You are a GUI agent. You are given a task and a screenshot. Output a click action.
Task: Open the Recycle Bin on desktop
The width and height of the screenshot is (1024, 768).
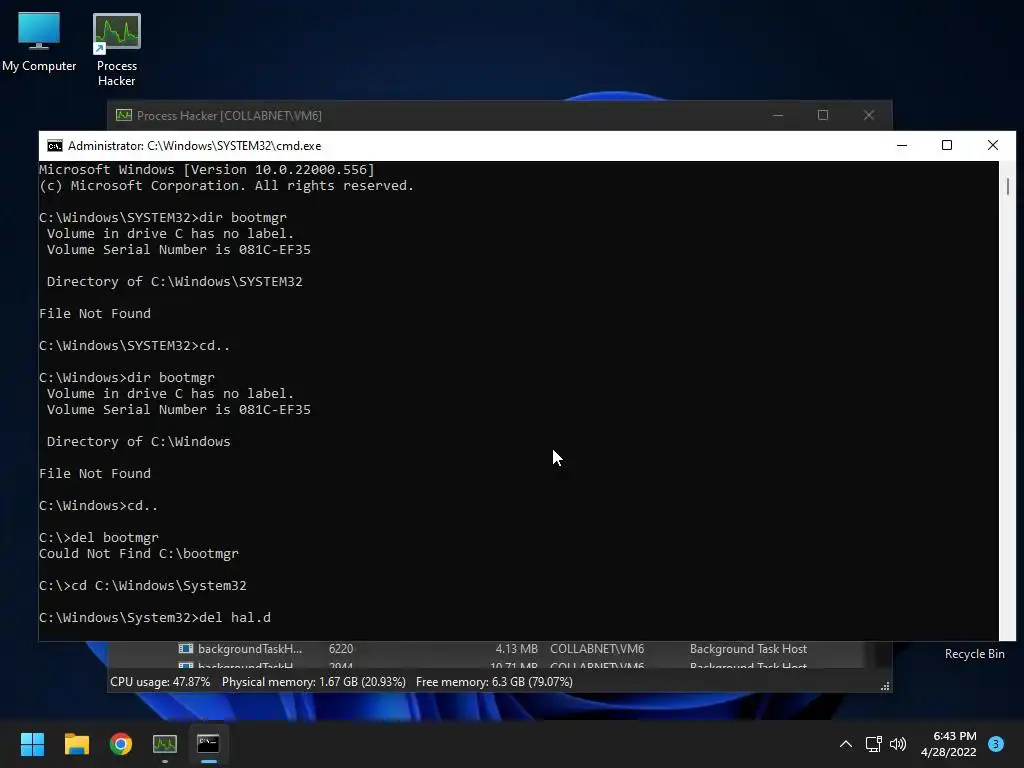click(974, 654)
